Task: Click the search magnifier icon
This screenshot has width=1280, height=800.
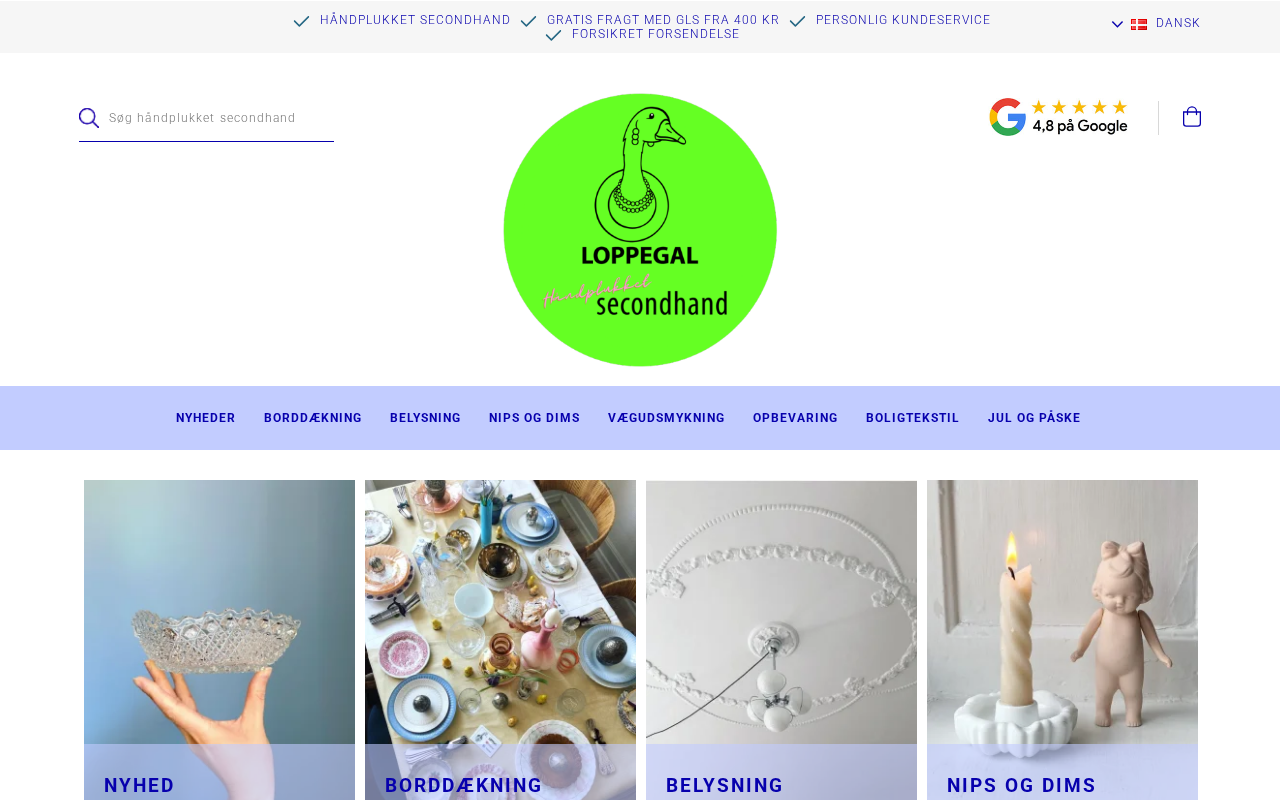Action: coord(89,118)
